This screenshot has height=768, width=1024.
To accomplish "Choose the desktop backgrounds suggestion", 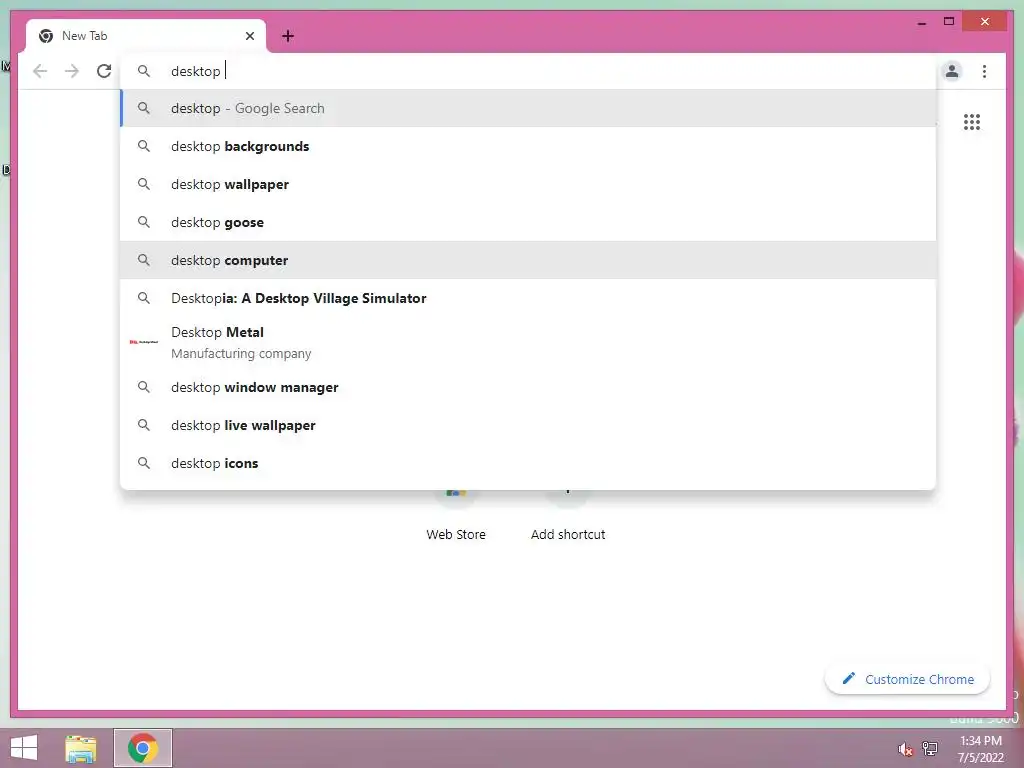I will (528, 146).
